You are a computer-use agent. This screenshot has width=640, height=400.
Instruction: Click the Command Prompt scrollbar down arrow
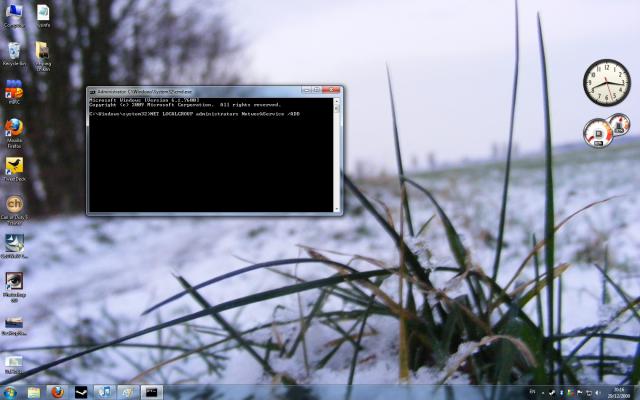[337, 208]
